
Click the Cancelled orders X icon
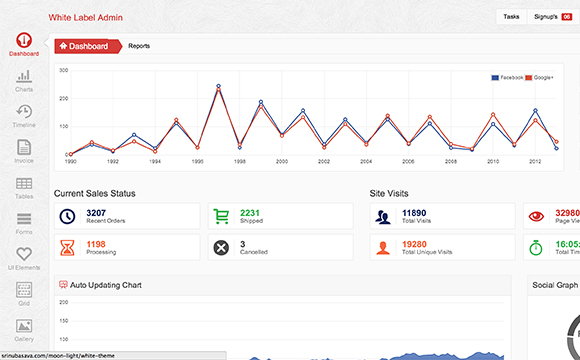pyautogui.click(x=221, y=248)
